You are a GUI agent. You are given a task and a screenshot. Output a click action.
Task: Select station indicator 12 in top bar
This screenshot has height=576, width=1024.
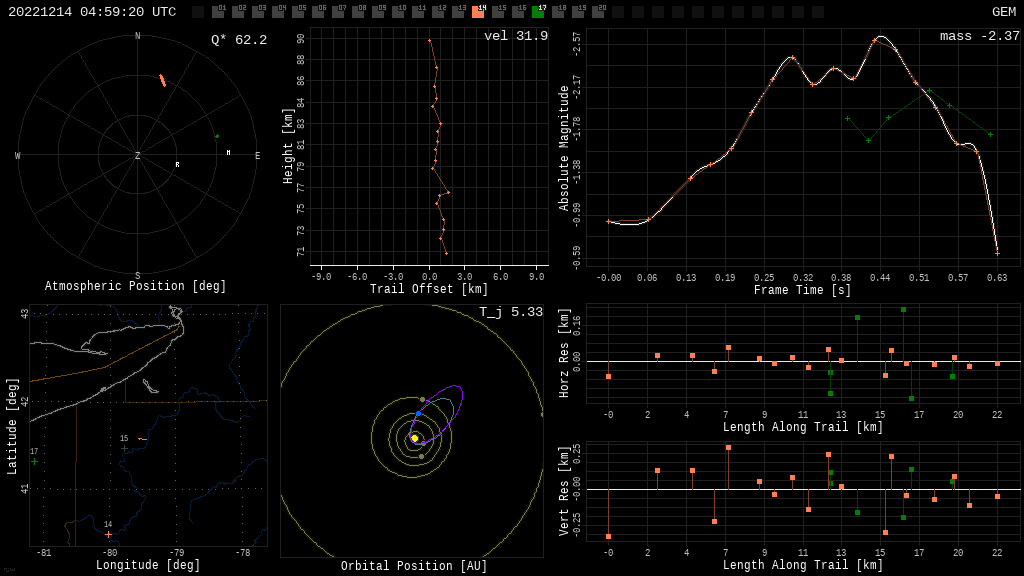(x=438, y=11)
